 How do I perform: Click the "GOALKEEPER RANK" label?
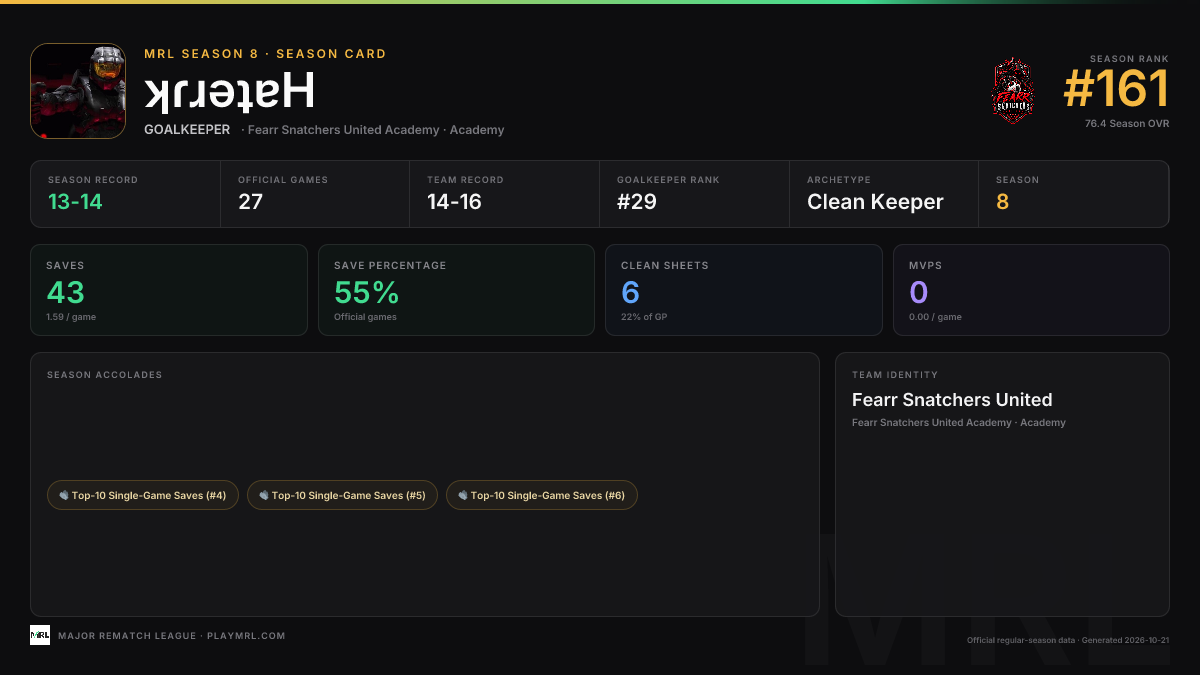(x=668, y=180)
